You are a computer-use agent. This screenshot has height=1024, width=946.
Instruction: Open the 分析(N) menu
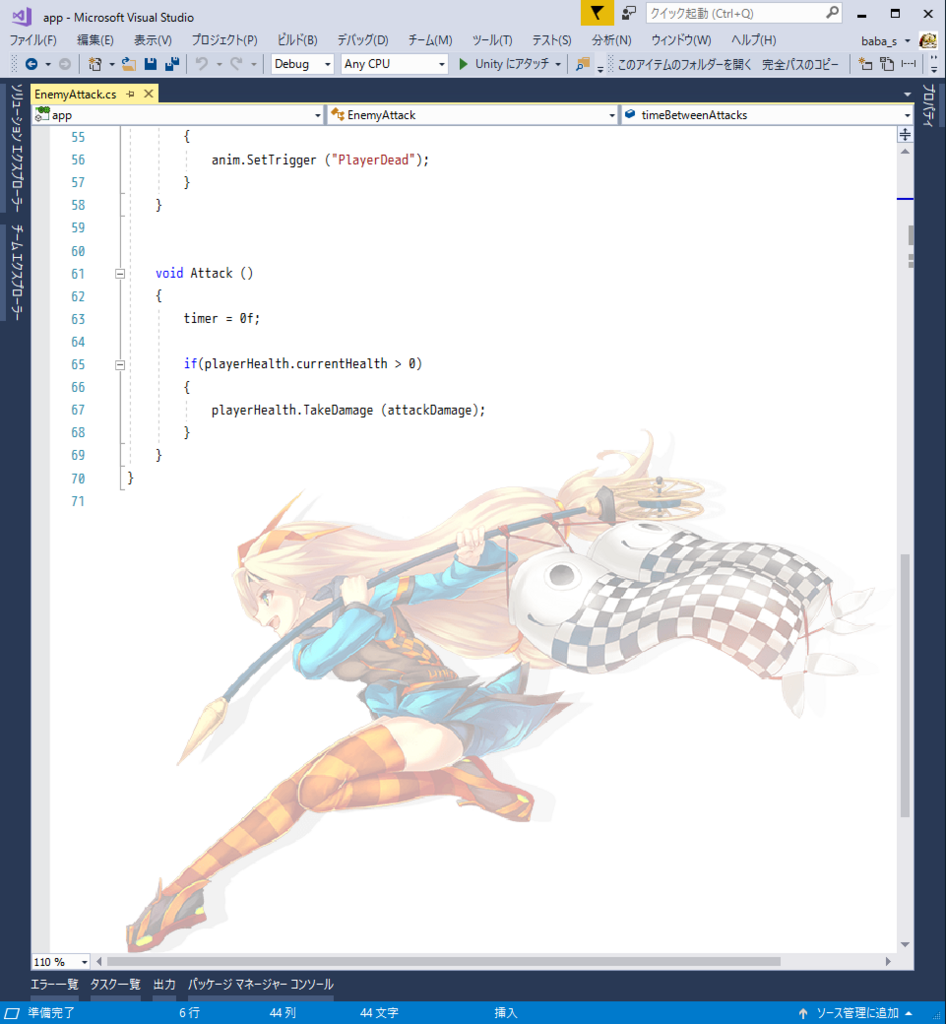(x=611, y=40)
